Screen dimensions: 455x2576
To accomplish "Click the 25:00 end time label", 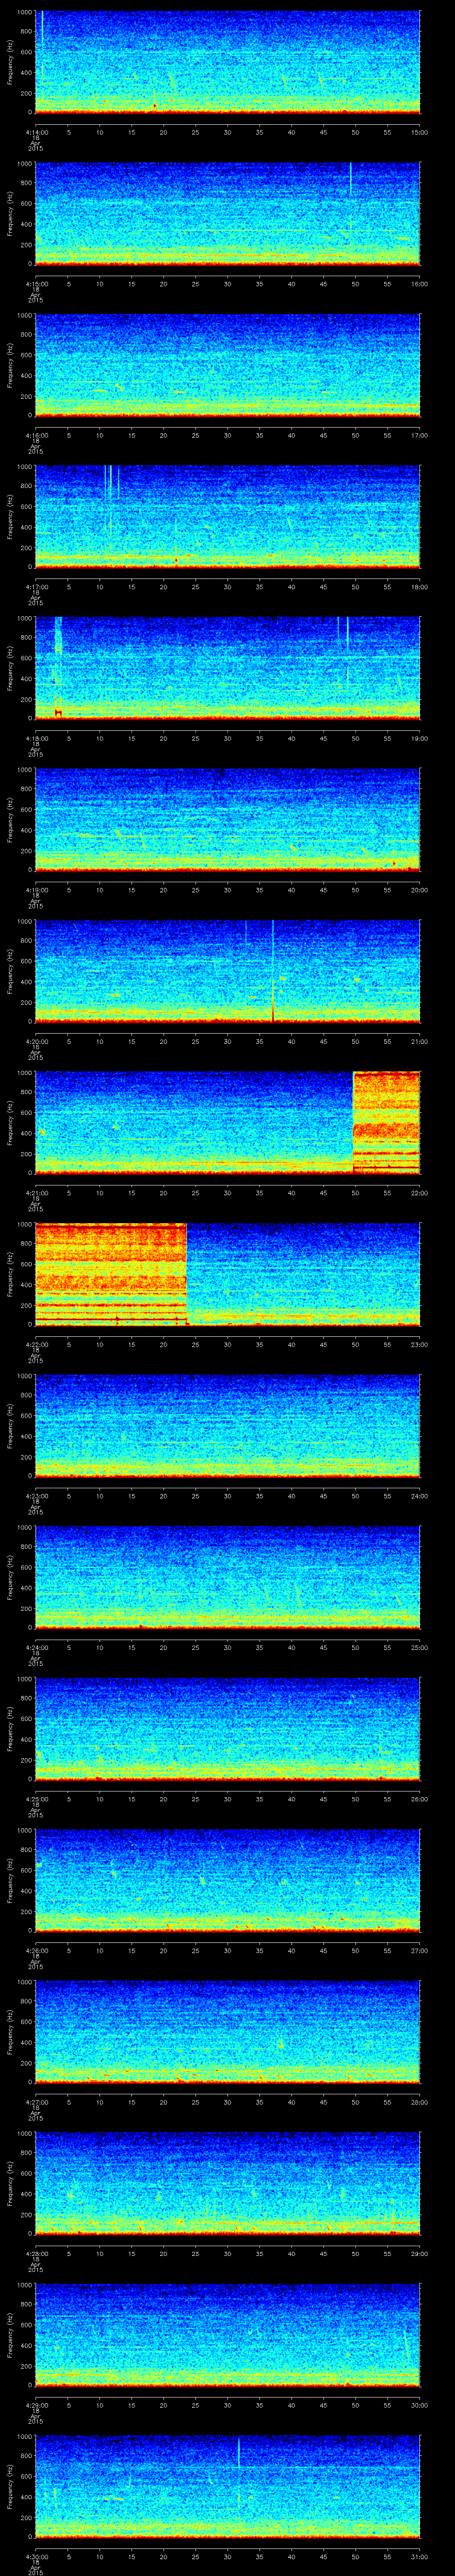I will [419, 1647].
